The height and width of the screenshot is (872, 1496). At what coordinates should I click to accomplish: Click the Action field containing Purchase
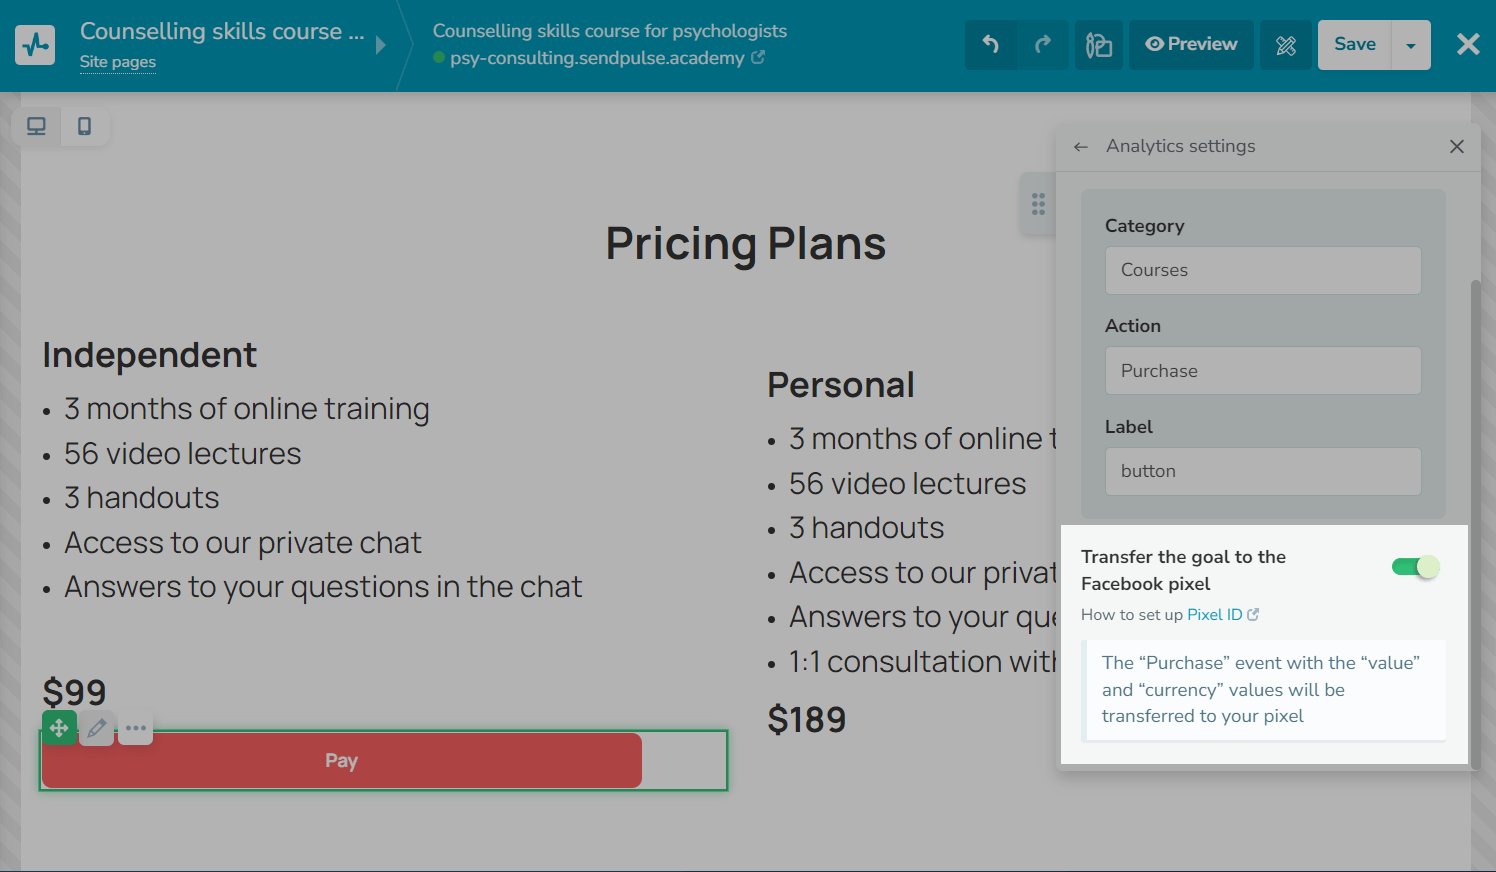pyautogui.click(x=1263, y=370)
